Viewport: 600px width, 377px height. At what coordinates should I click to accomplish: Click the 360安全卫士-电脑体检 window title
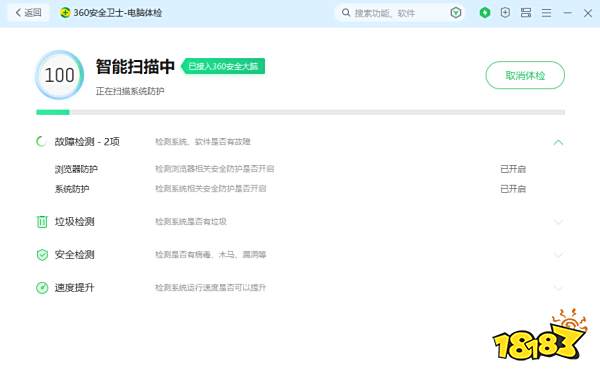(x=117, y=13)
